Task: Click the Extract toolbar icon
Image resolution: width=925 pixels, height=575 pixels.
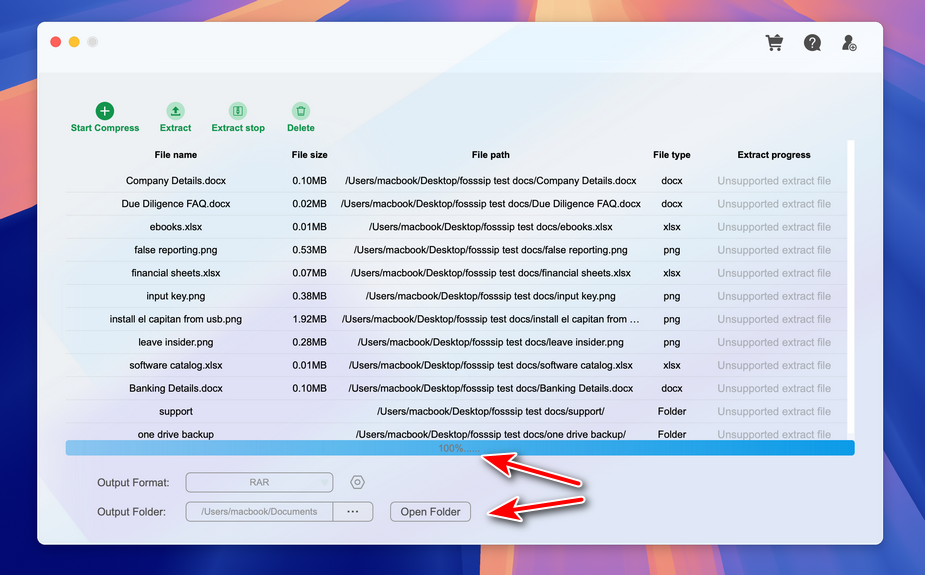Action: coord(175,111)
